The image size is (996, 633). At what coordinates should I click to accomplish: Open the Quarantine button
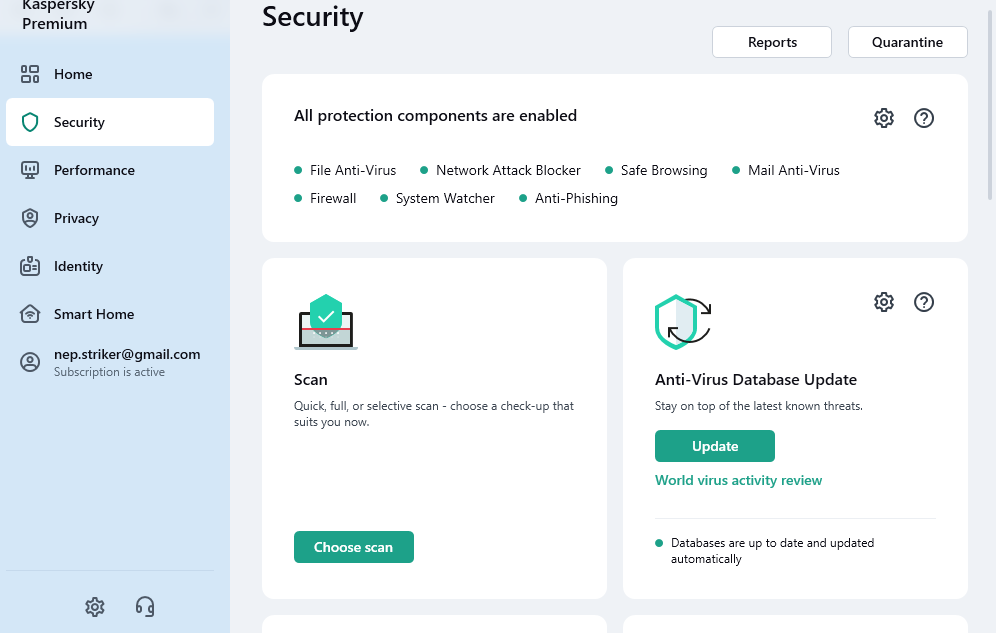908,42
